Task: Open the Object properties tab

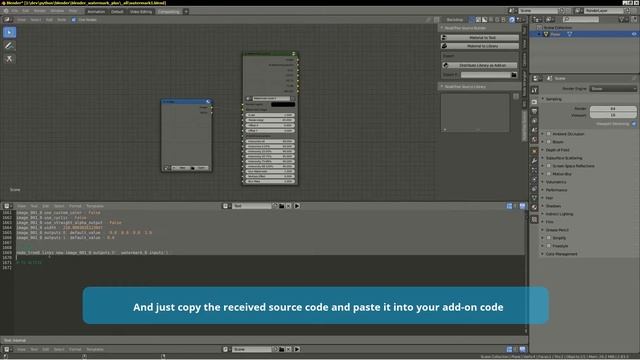Action: point(534,151)
